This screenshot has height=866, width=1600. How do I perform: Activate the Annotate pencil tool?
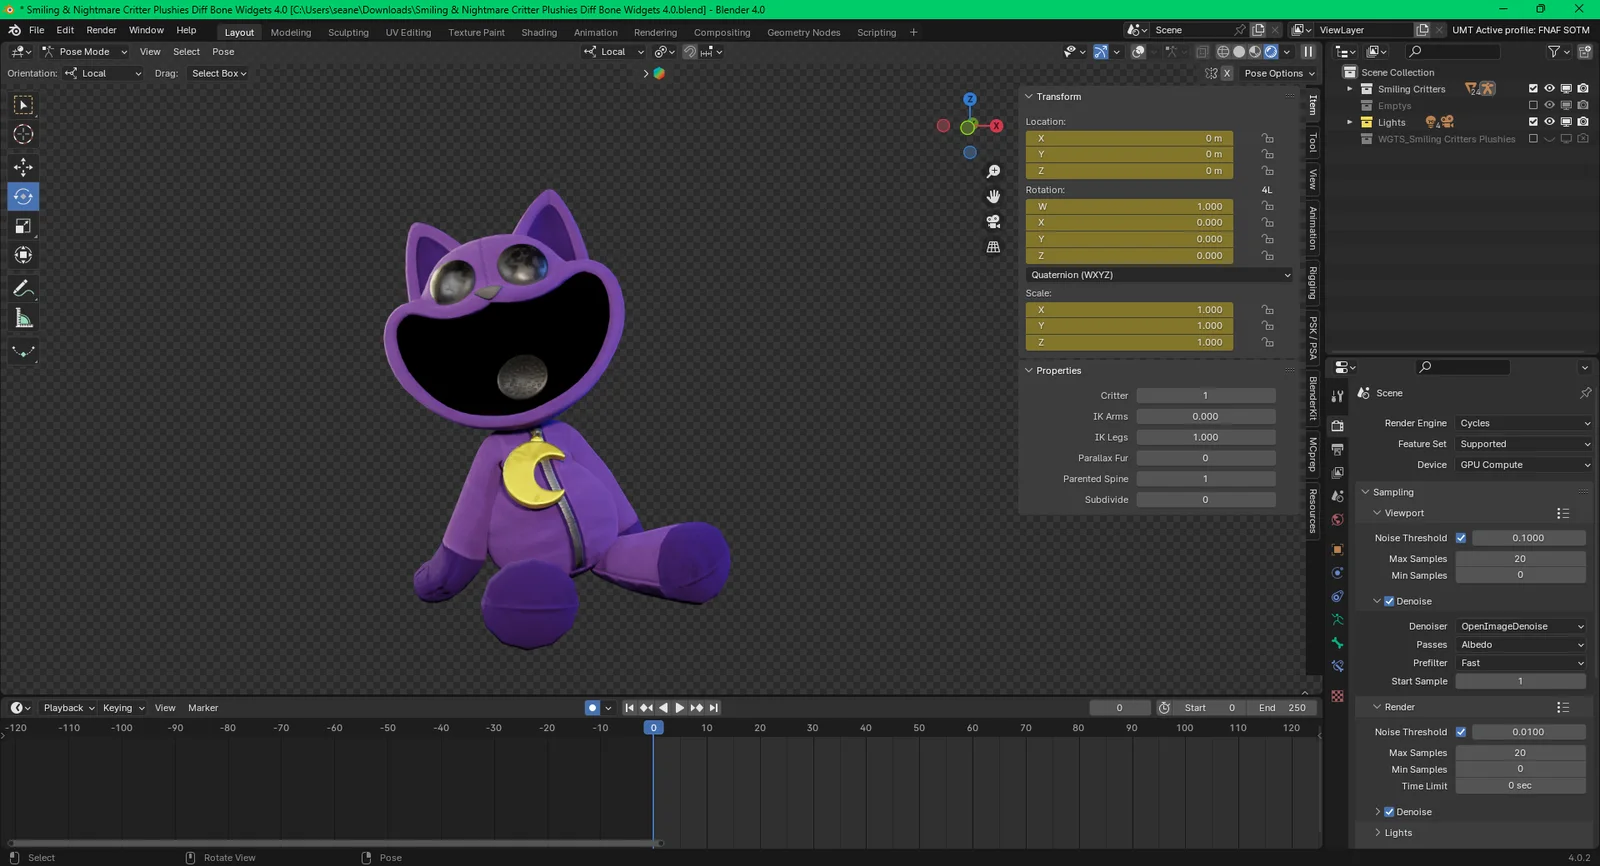click(x=23, y=289)
